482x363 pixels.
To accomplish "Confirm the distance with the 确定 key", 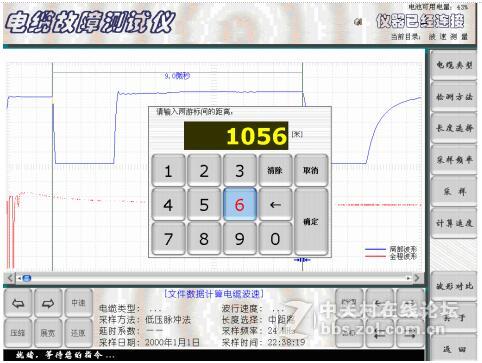I will (311, 222).
